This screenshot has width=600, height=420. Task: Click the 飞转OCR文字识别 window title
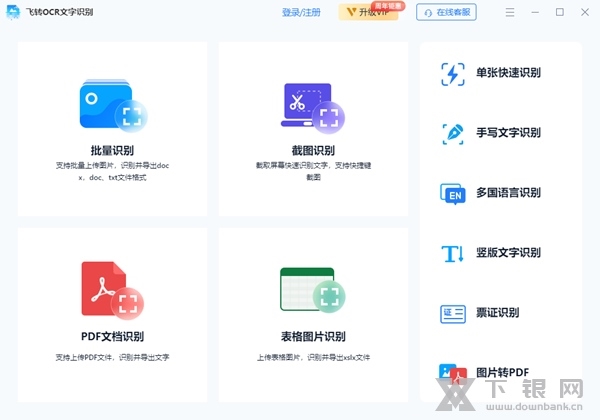(x=60, y=12)
